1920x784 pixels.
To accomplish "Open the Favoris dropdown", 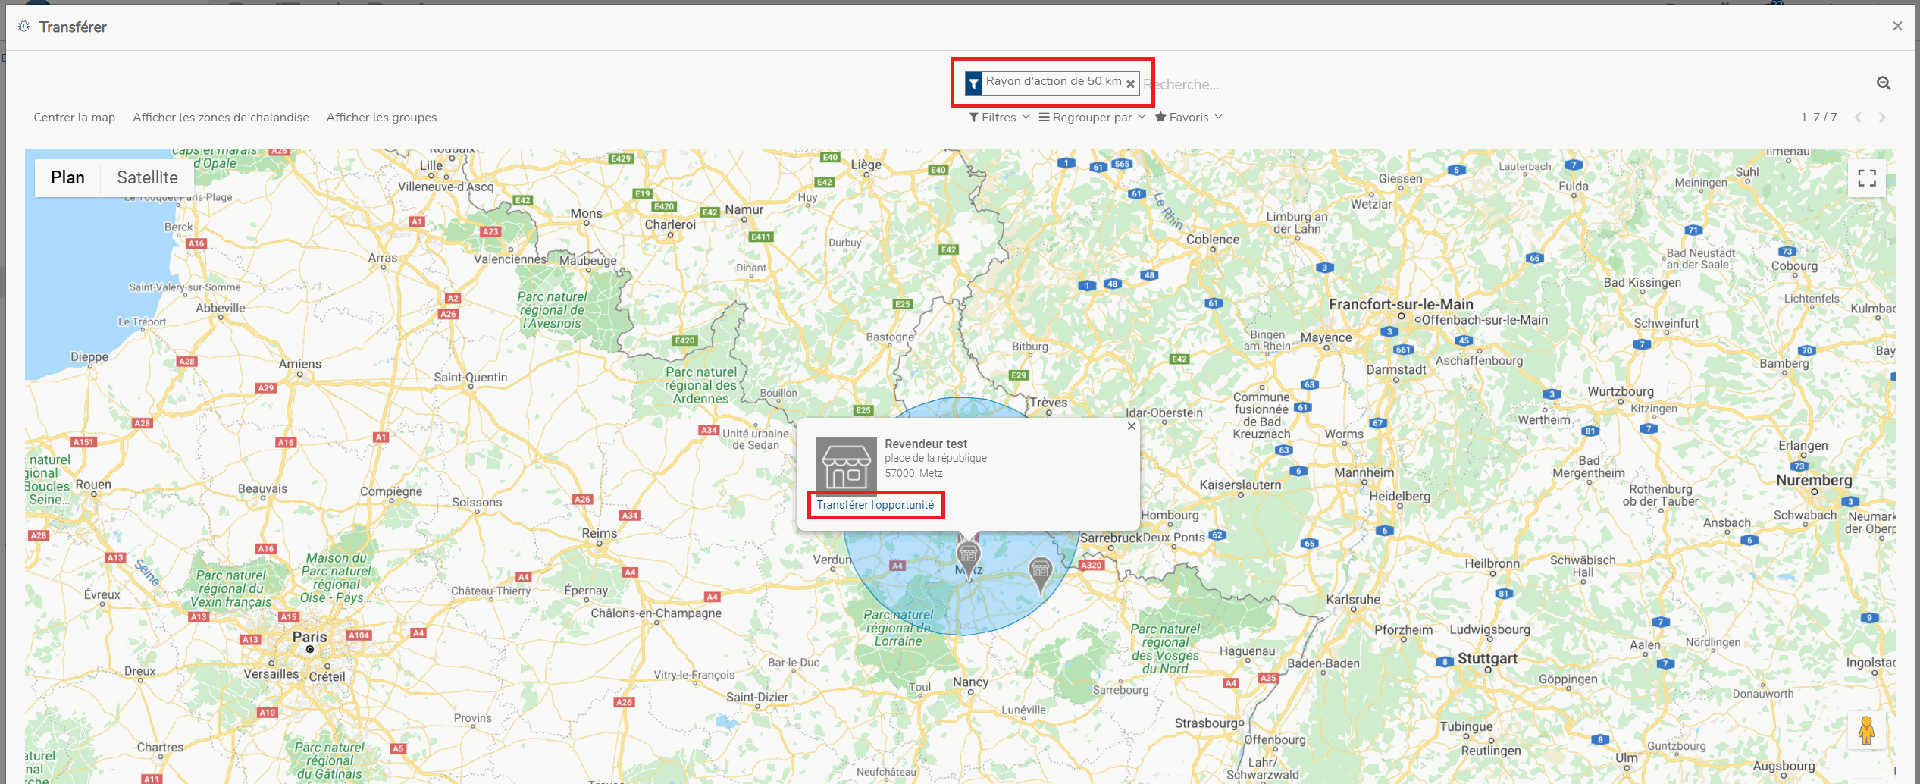I will pos(1189,117).
